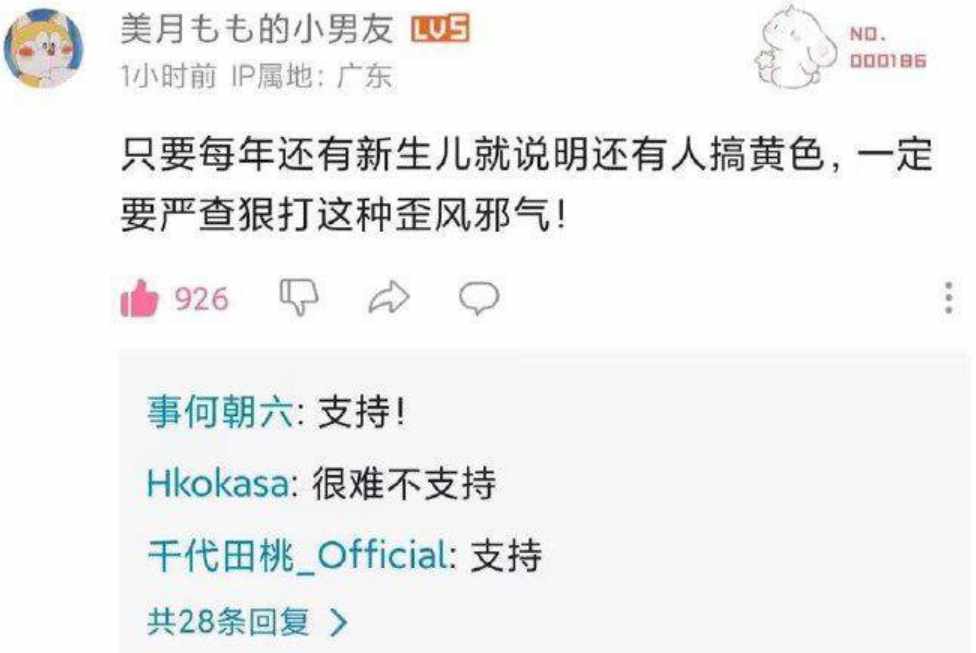Click the NO. 000186 number label
976x653 pixels.
[888, 47]
